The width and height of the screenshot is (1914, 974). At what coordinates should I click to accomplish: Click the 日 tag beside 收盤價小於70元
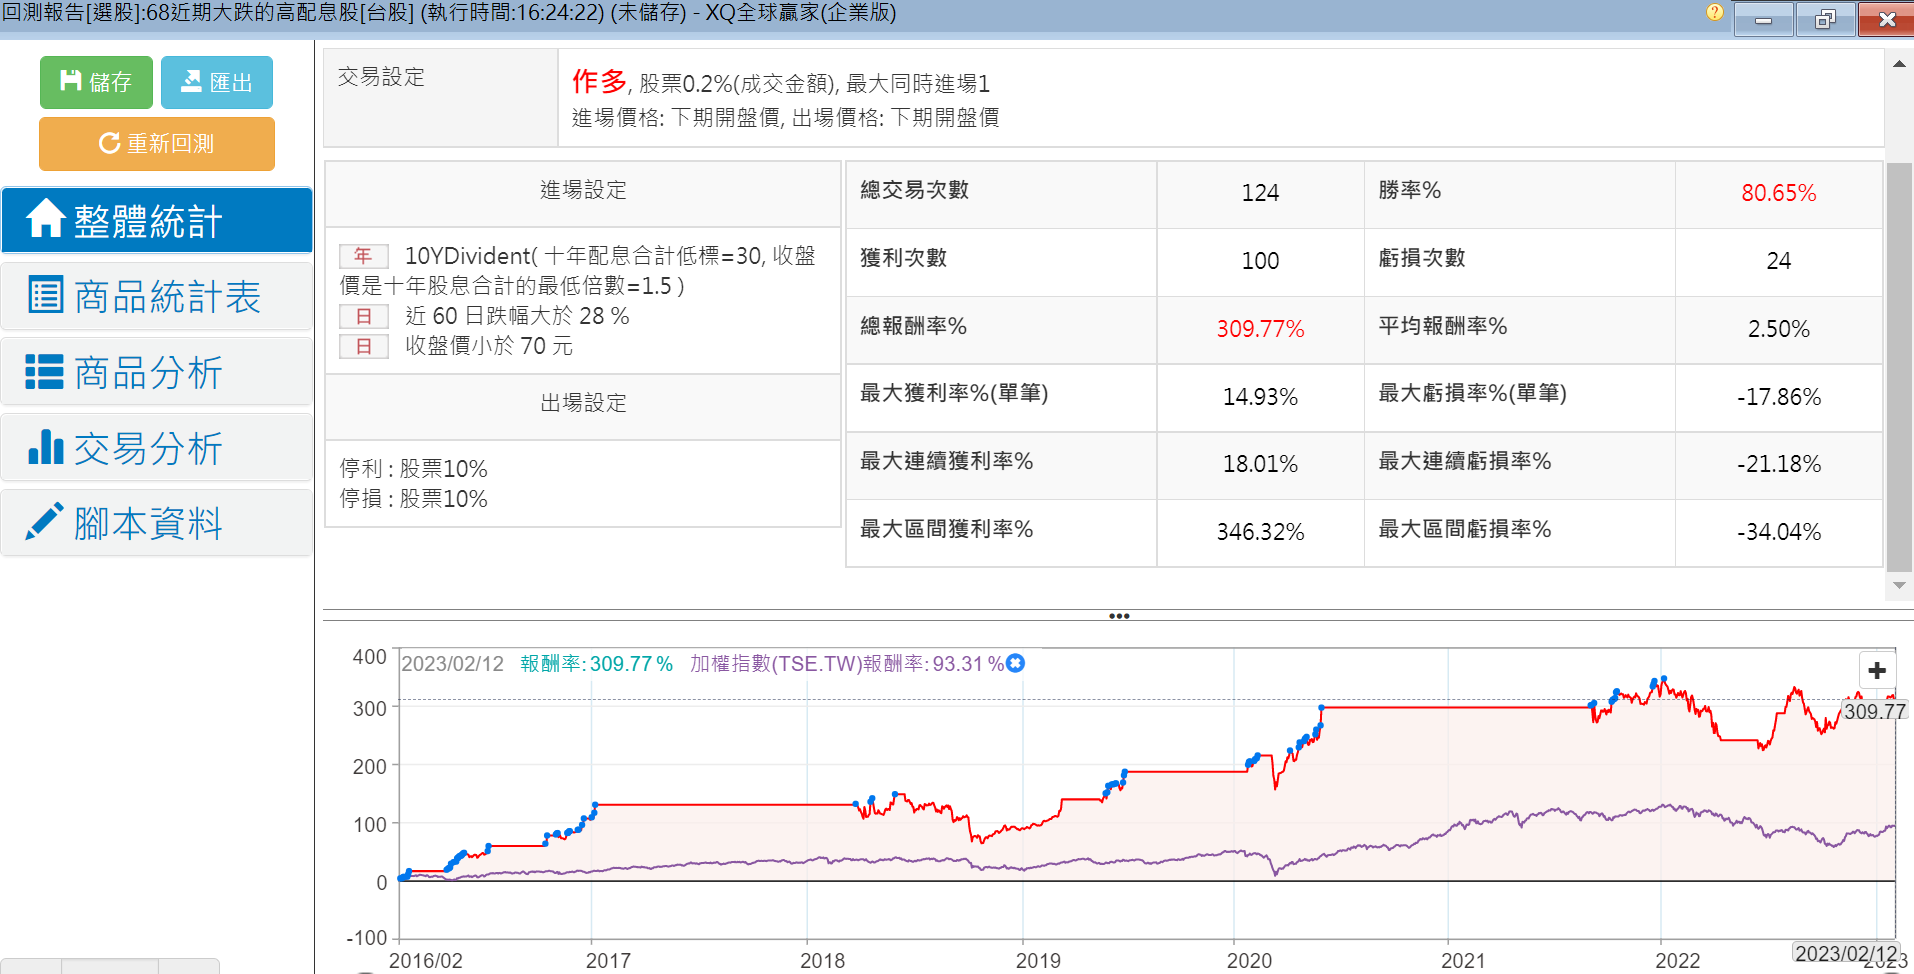(x=363, y=347)
